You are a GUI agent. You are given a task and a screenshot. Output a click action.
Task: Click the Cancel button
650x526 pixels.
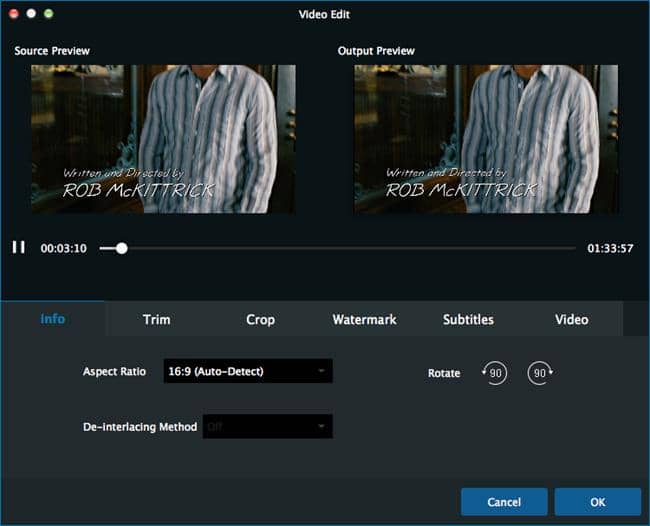pyautogui.click(x=504, y=502)
